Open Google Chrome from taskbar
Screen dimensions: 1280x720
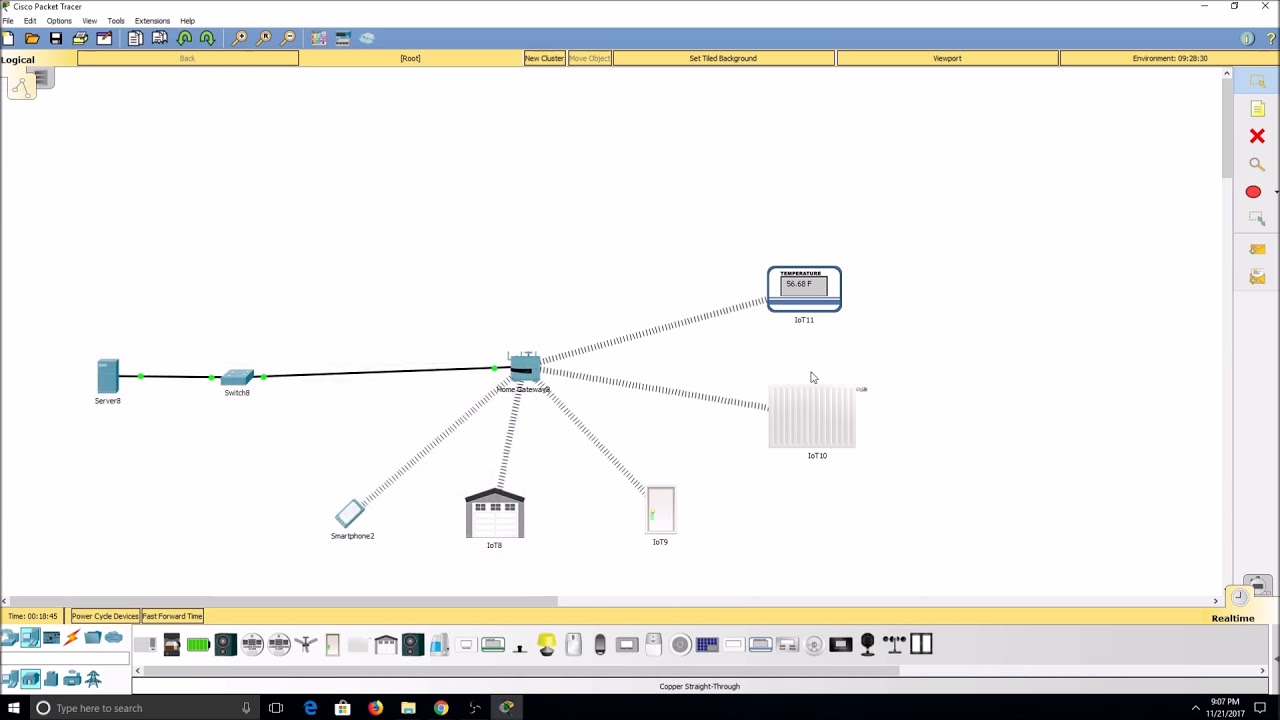[441, 708]
